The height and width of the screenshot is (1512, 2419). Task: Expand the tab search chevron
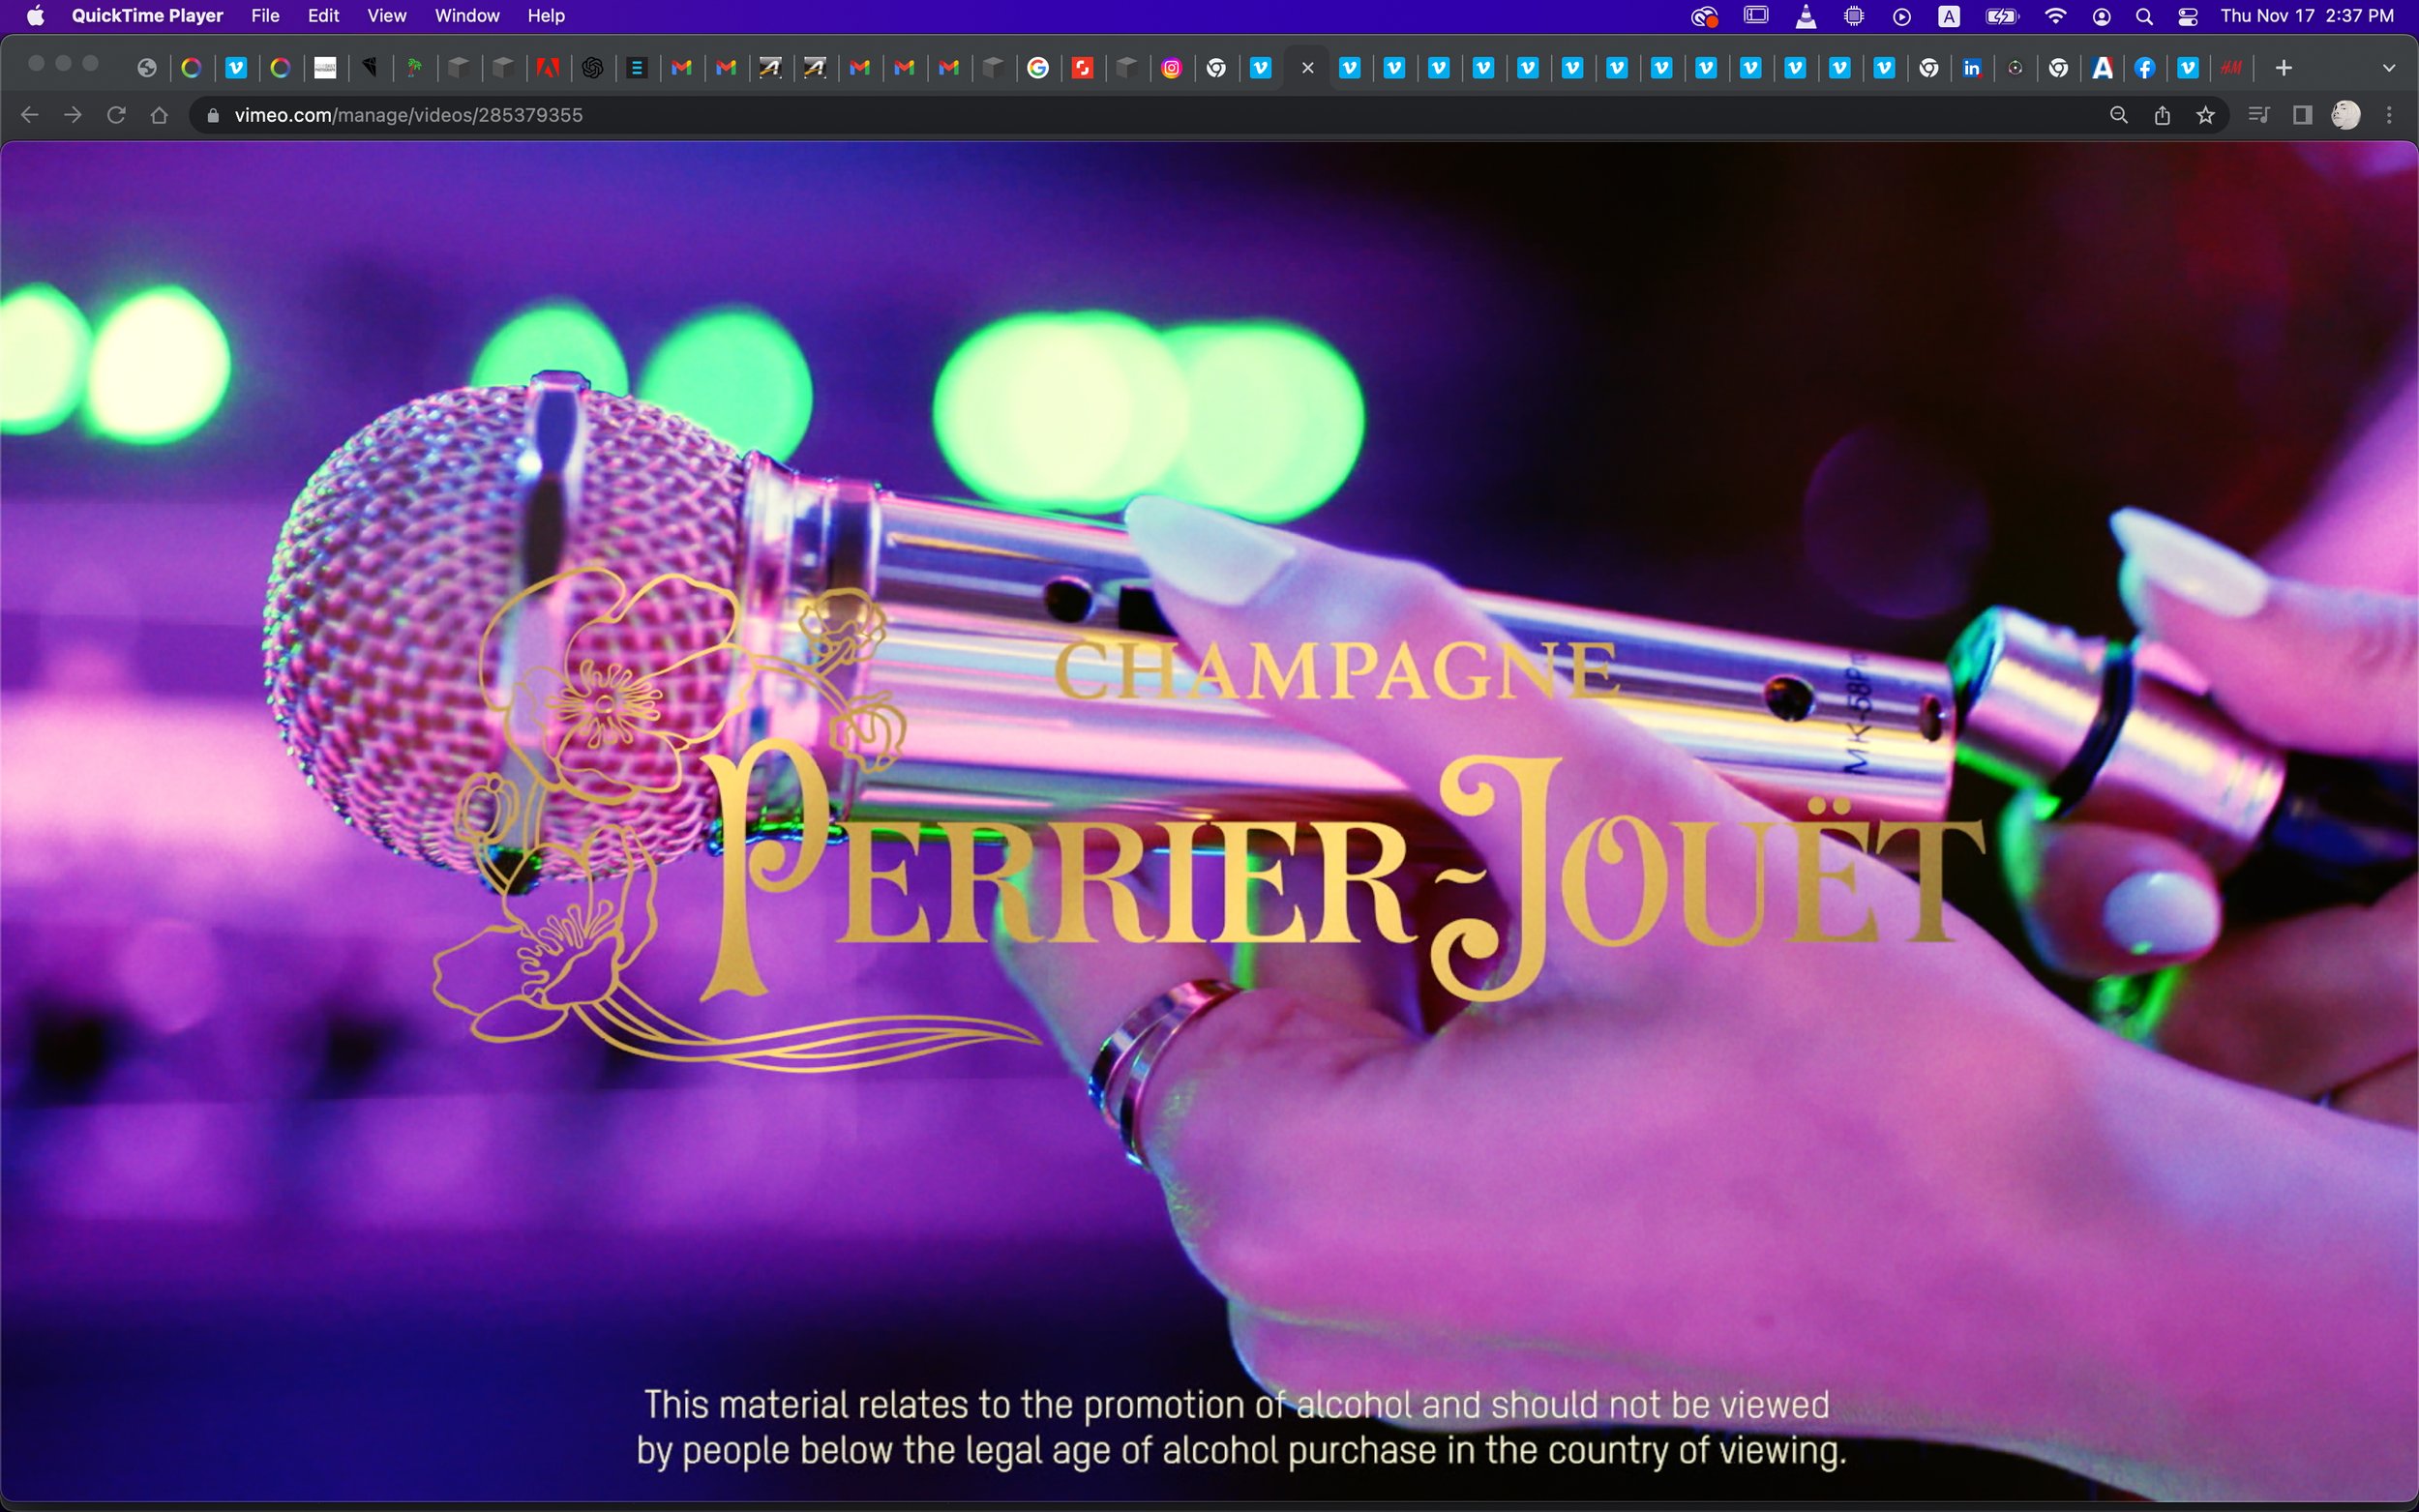click(x=2389, y=68)
